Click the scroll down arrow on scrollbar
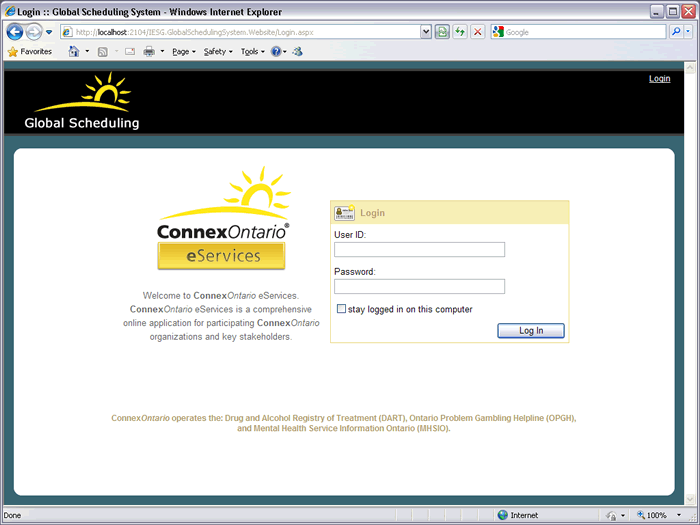This screenshot has width=700, height=525. point(690,499)
